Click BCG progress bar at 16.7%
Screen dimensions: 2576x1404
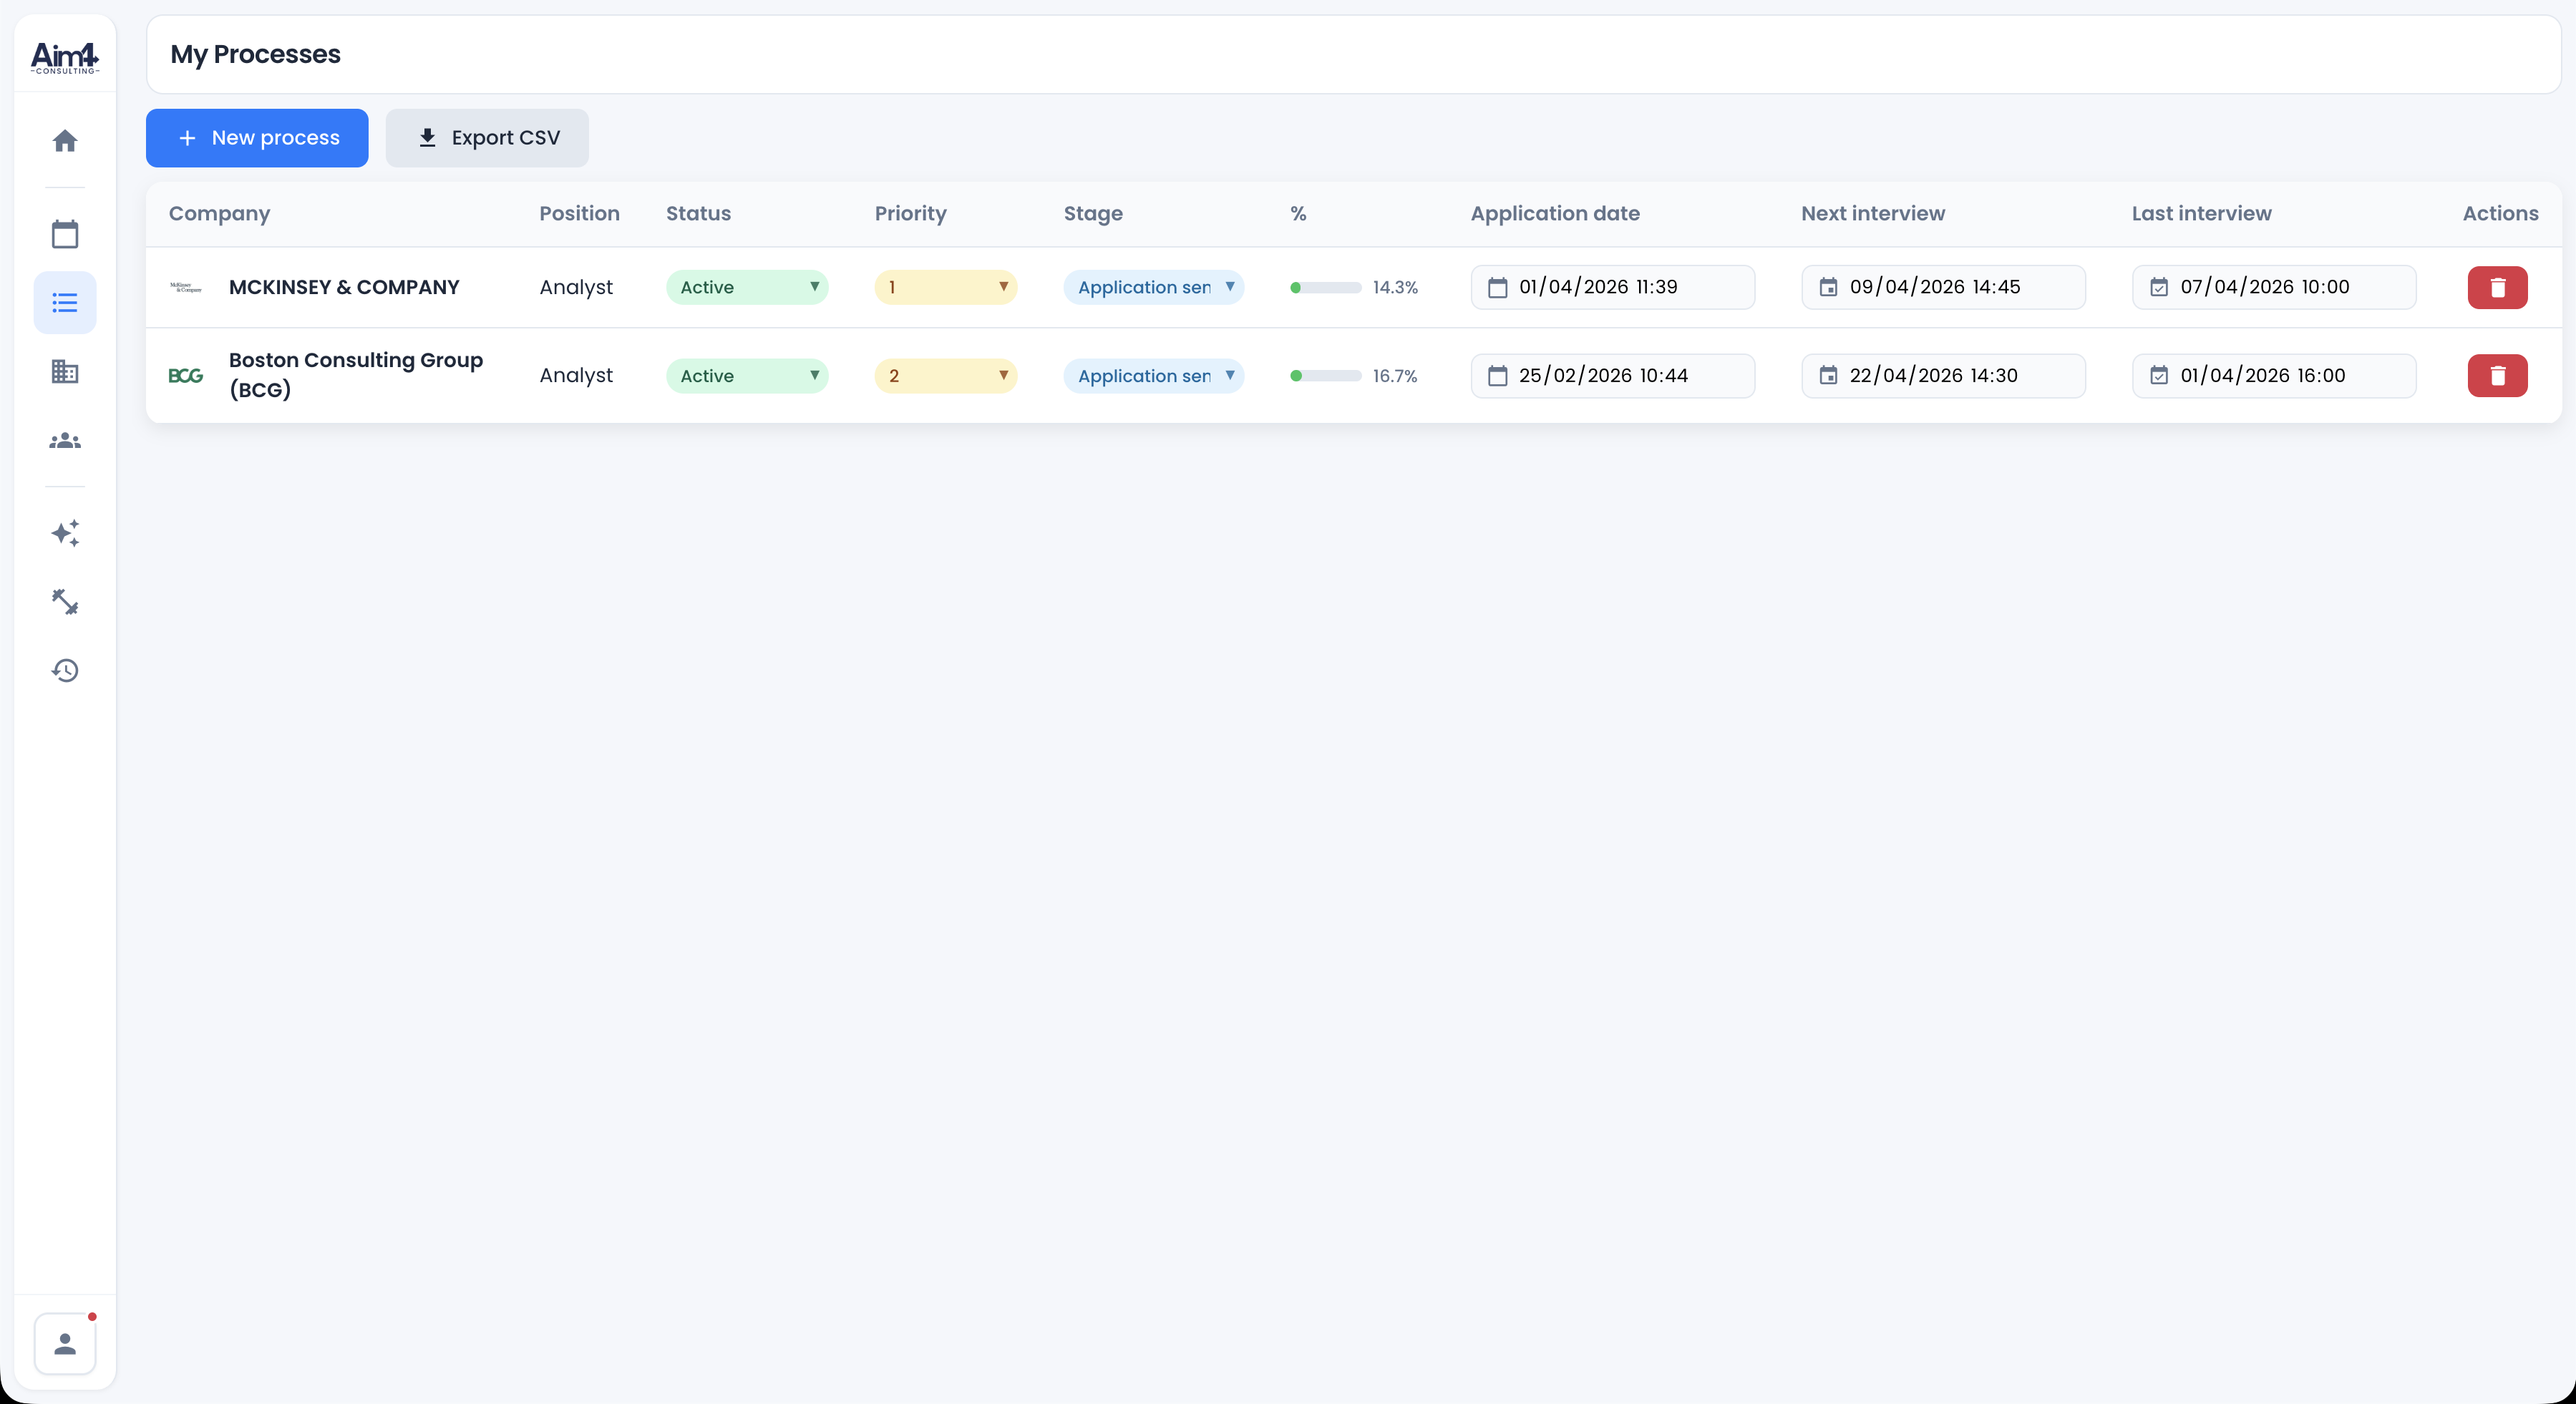(x=1325, y=376)
